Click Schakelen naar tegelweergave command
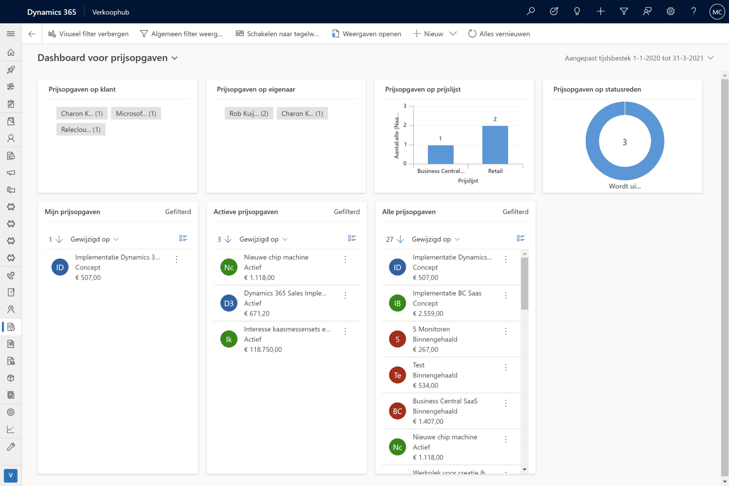 click(x=277, y=33)
